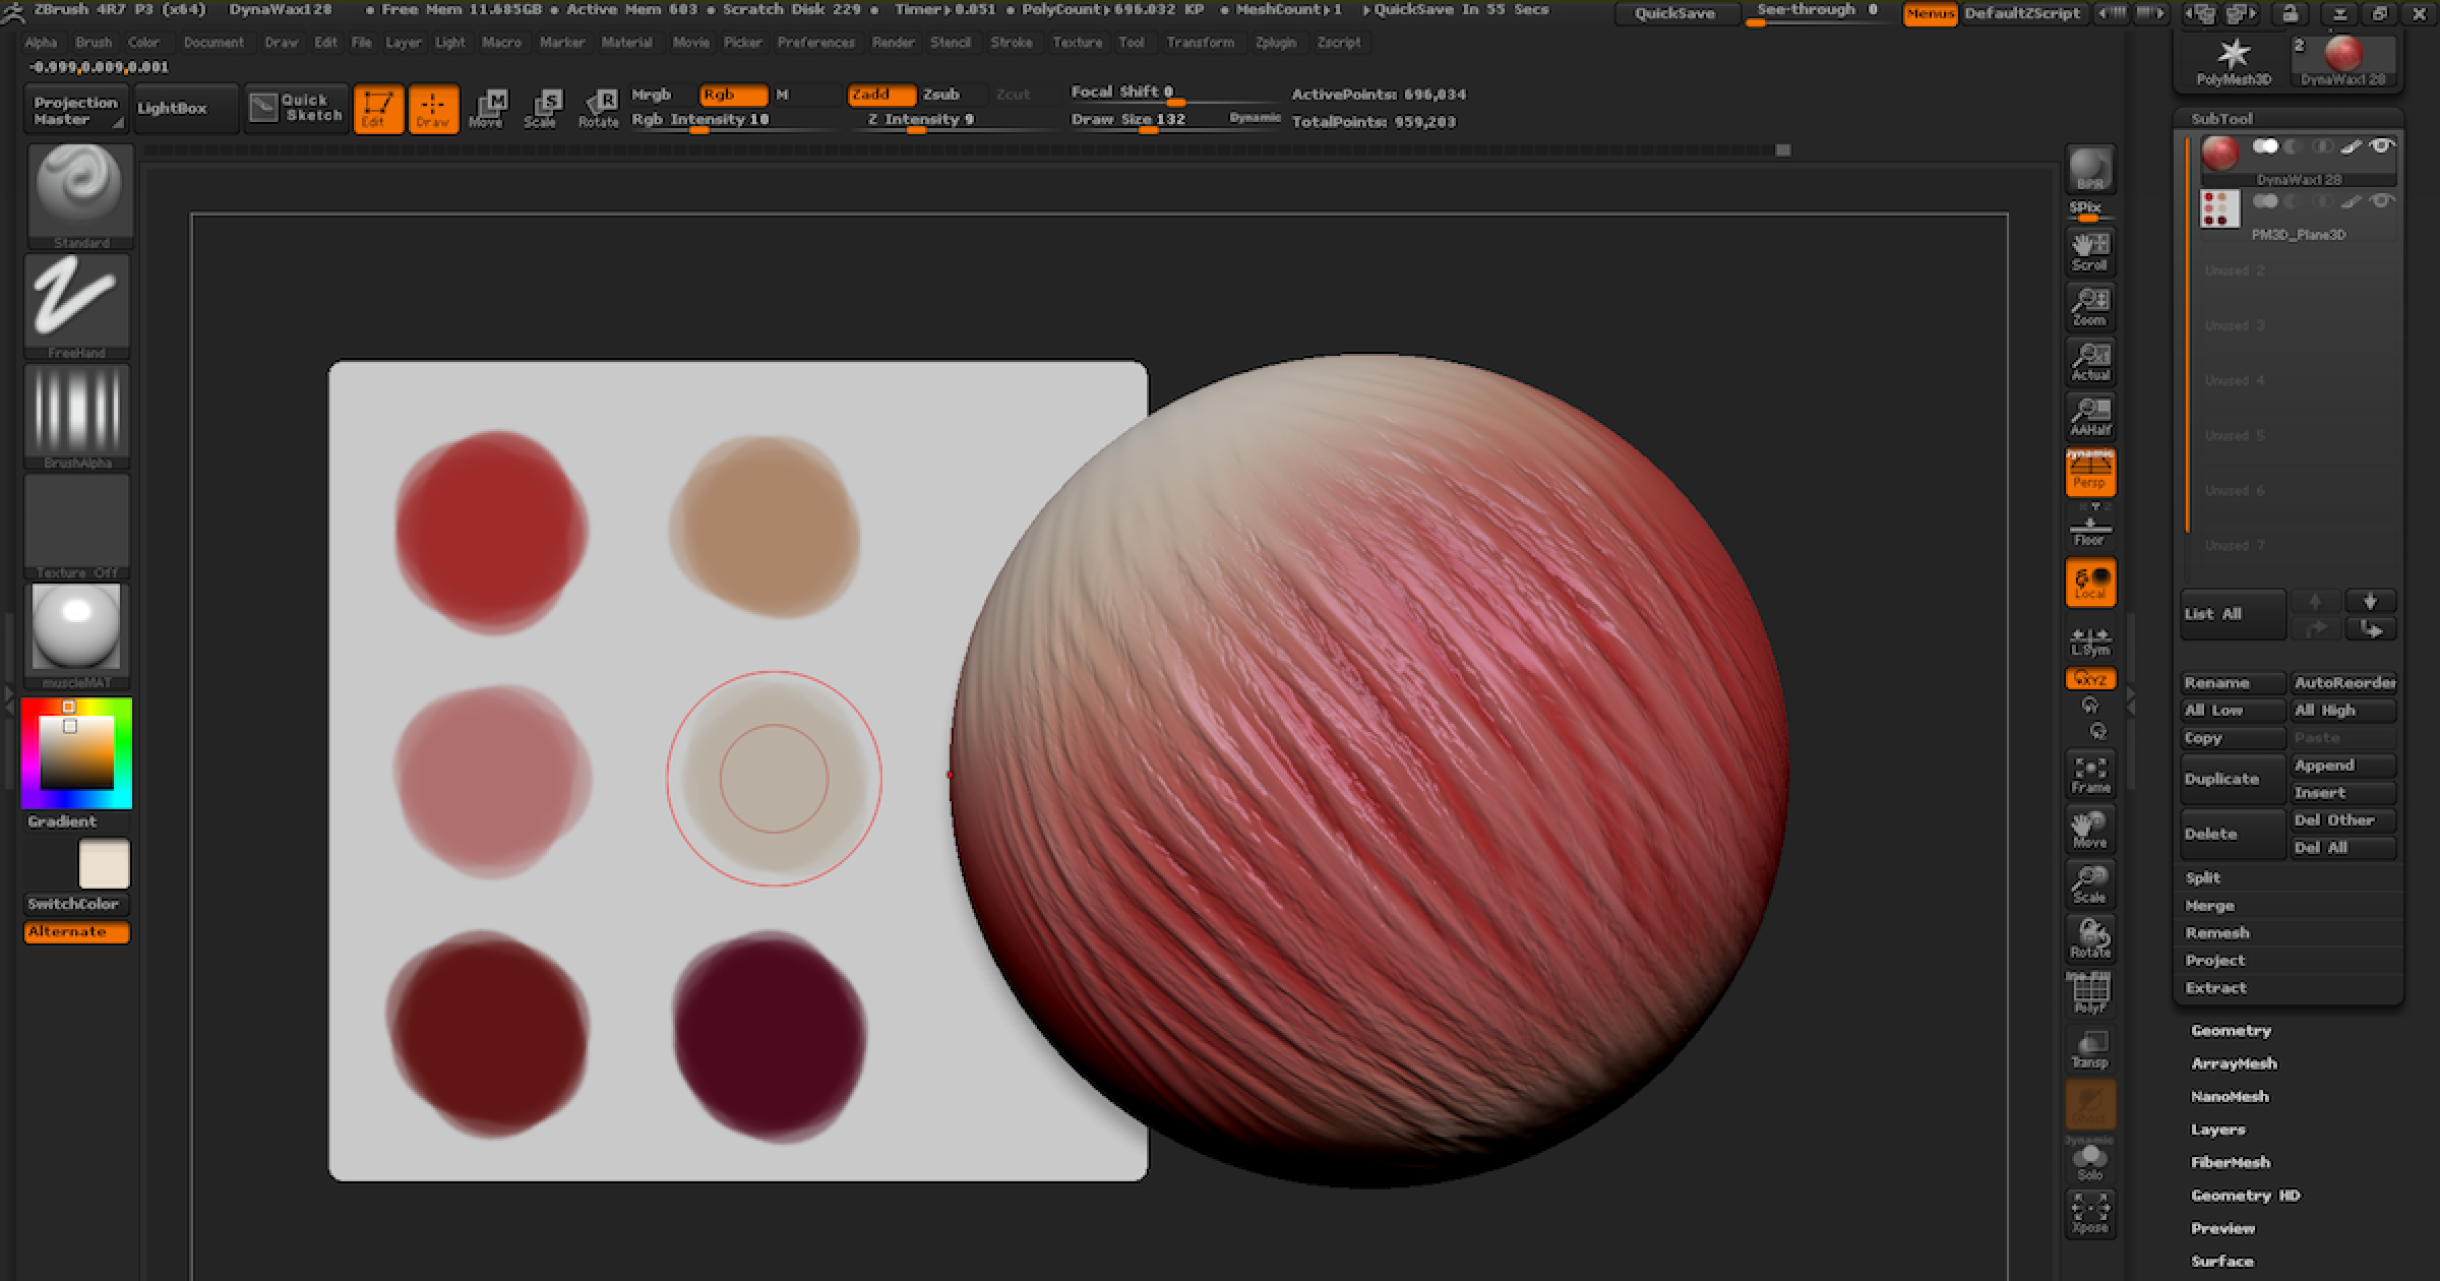Click QuickSave button
The image size is (2440, 1281).
pyautogui.click(x=1675, y=13)
